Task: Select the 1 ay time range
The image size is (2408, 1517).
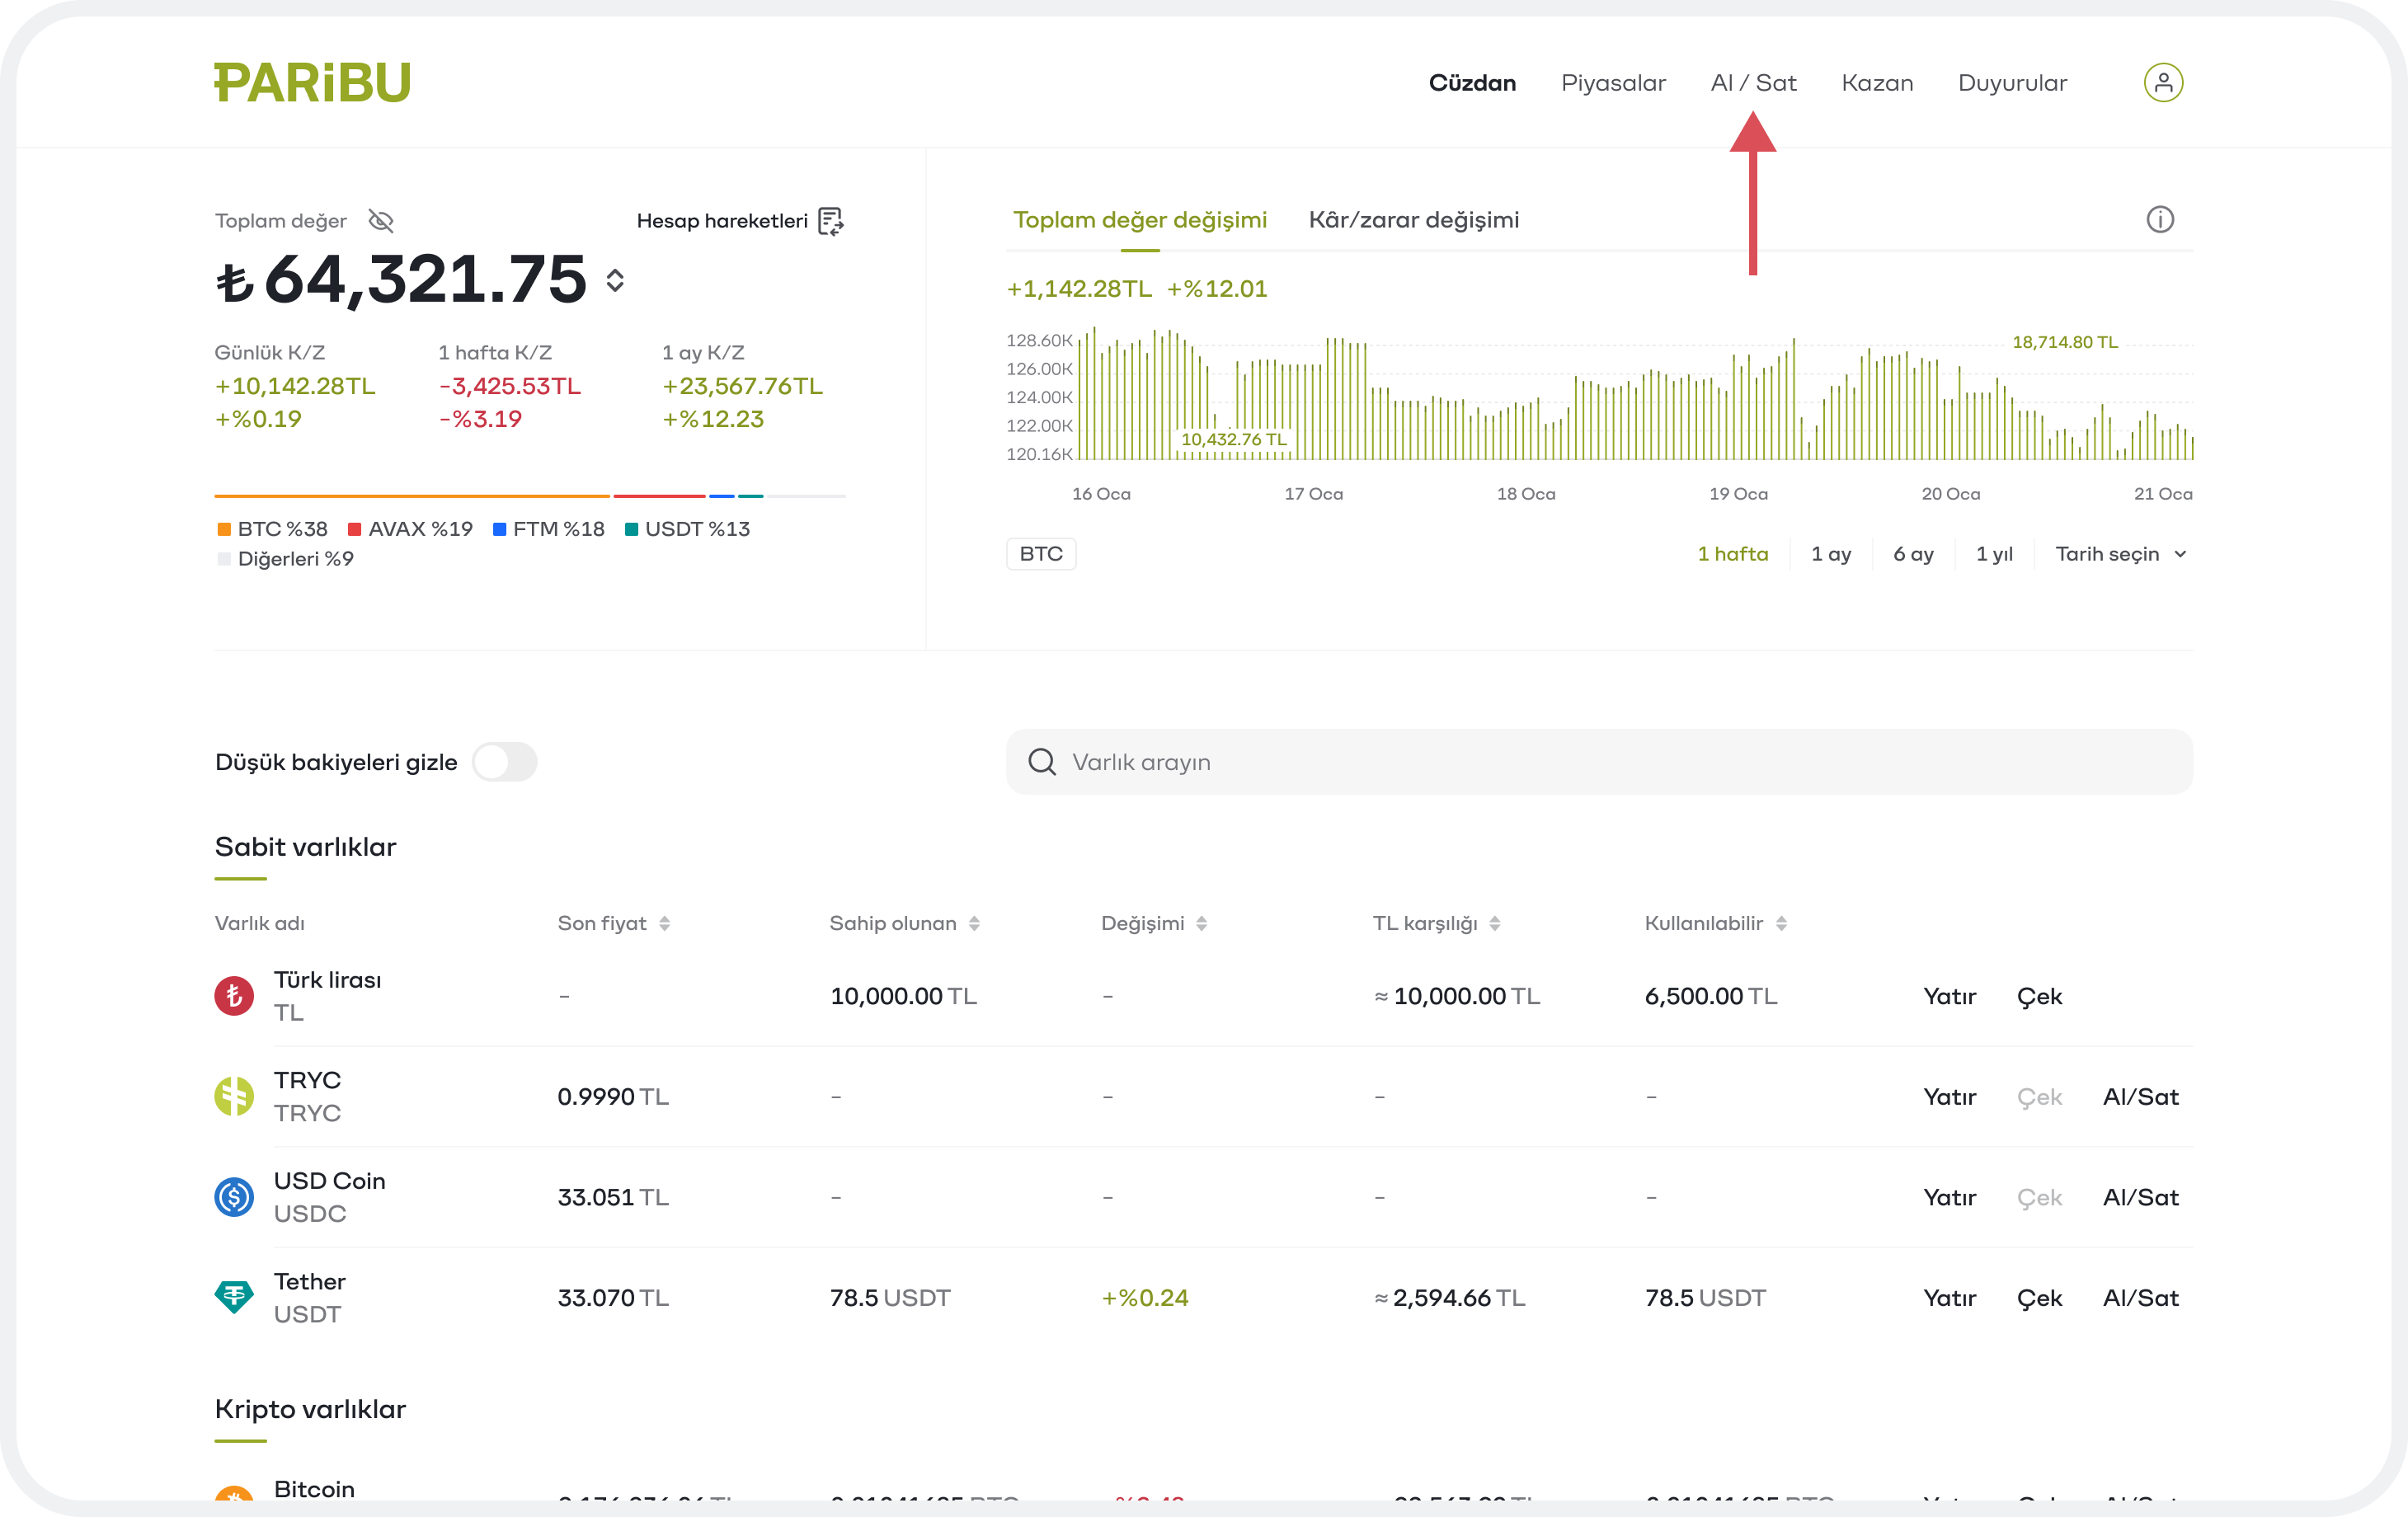Action: [1830, 554]
